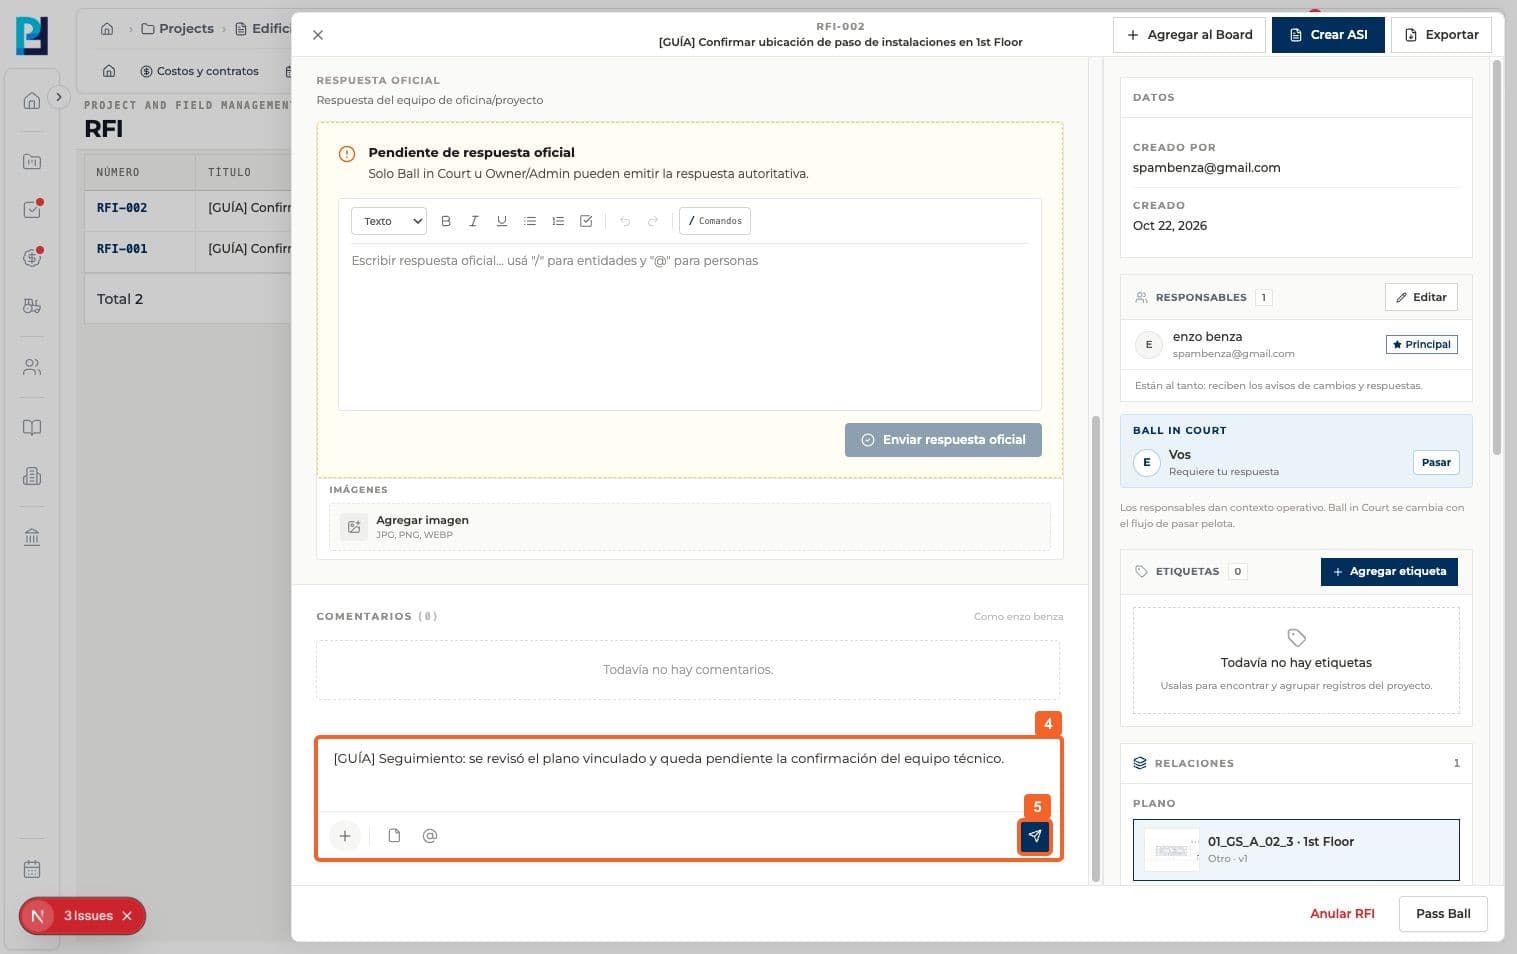Underline text in the official response editor
The image size is (1517, 954).
click(502, 221)
